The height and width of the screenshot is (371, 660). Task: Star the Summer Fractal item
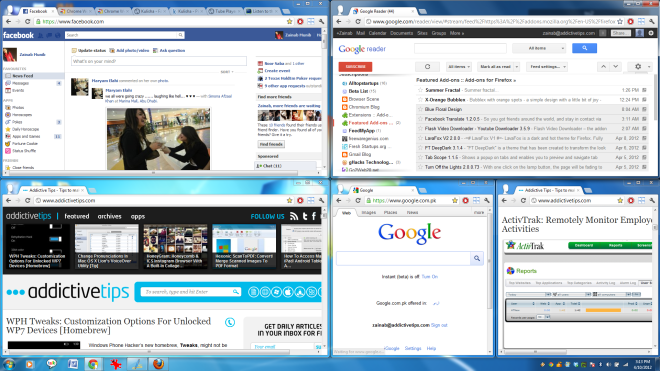tap(420, 90)
